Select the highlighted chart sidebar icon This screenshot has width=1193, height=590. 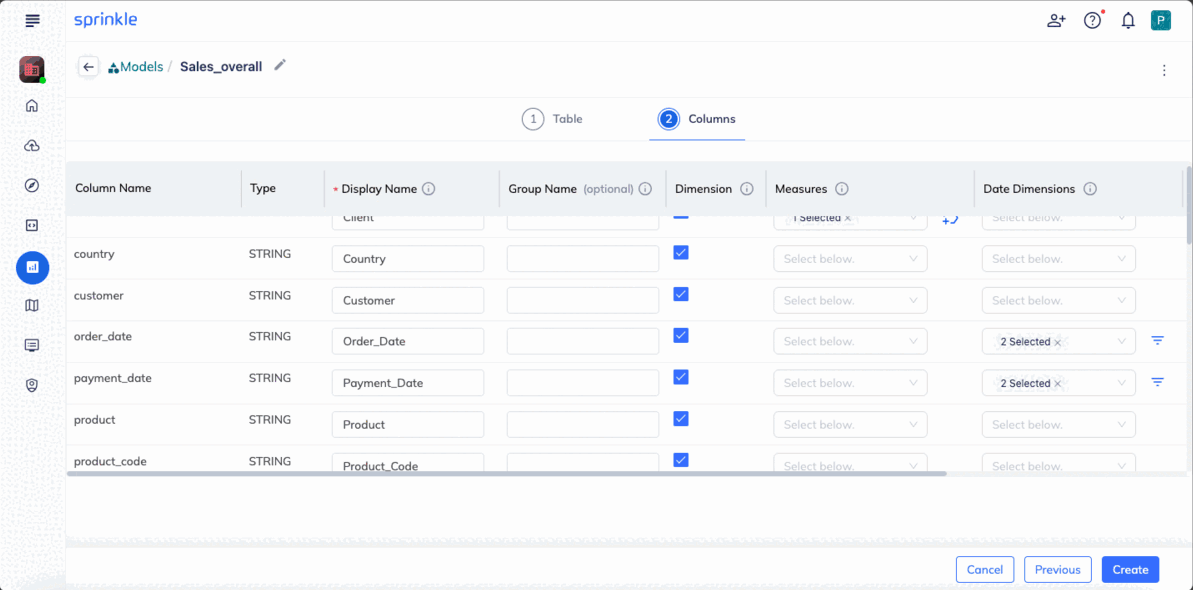(32, 267)
